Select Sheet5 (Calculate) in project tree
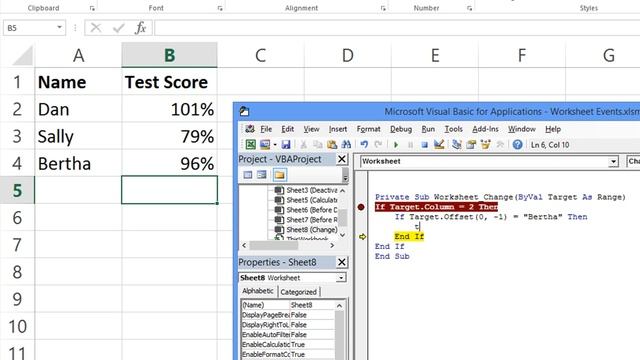This screenshot has width=640, height=360. (x=306, y=200)
